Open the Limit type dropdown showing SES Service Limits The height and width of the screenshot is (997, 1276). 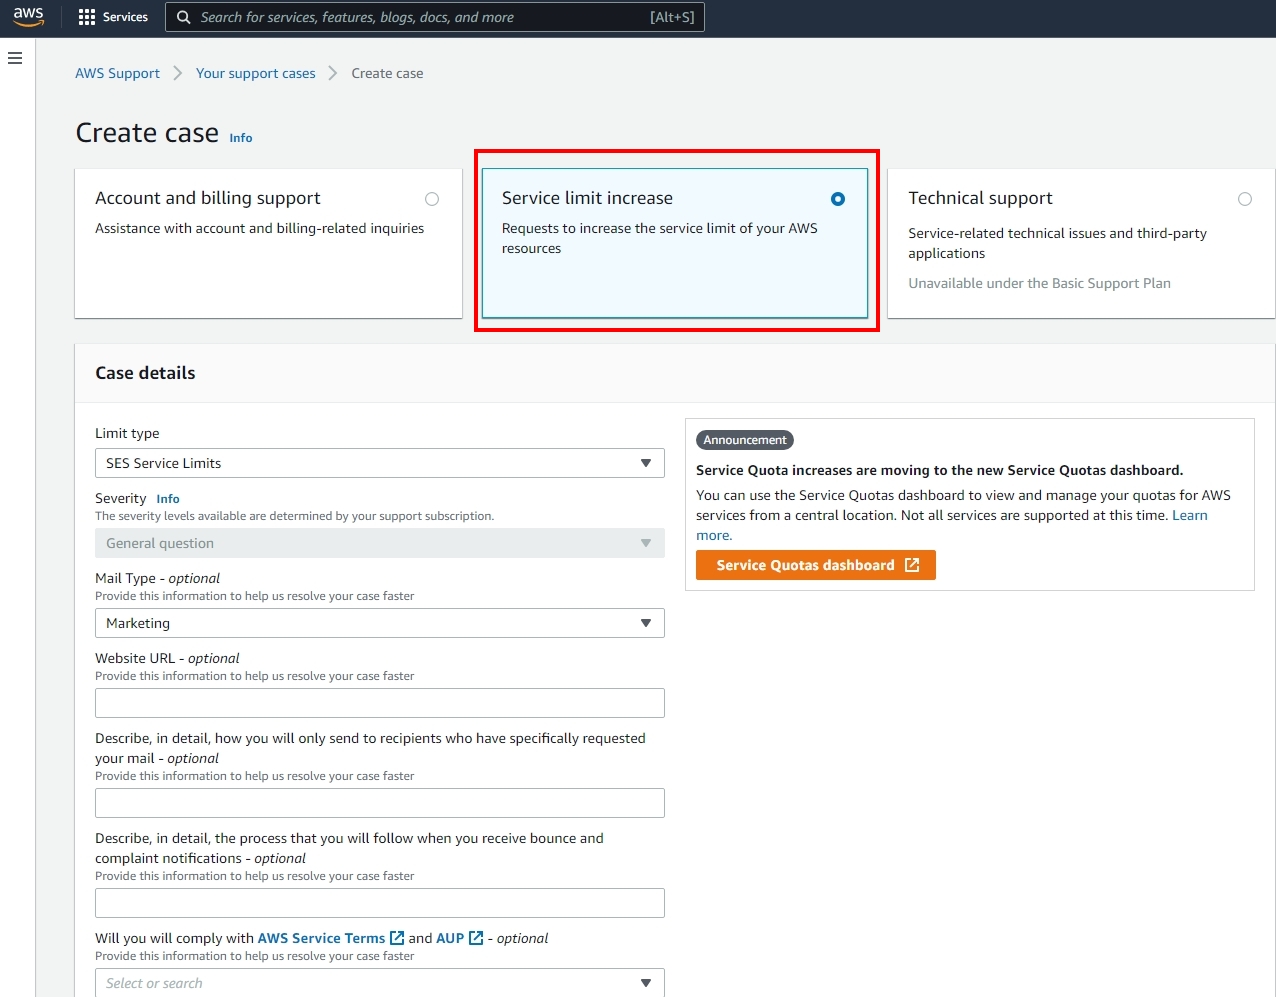coord(380,463)
